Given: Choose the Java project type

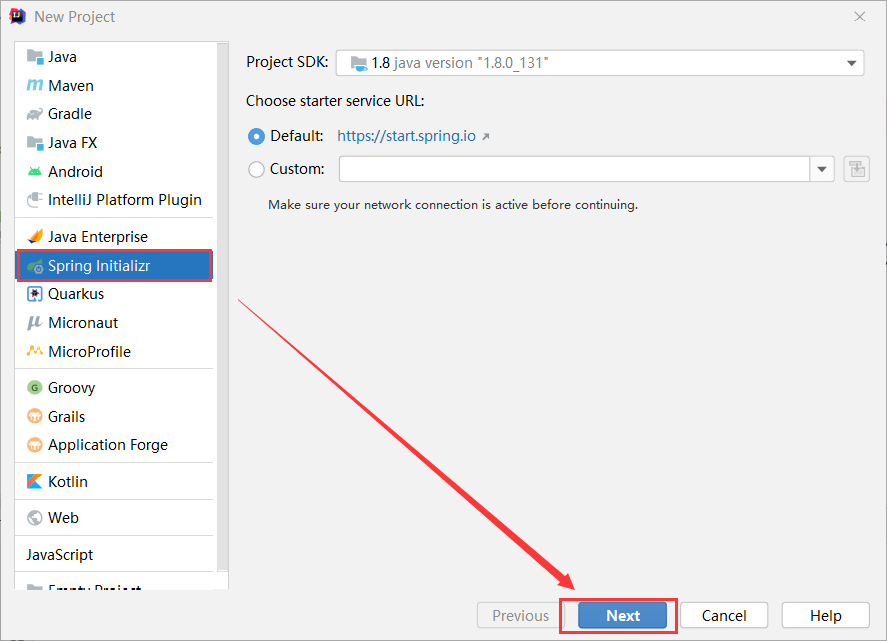Looking at the screenshot, I should pyautogui.click(x=114, y=57).
